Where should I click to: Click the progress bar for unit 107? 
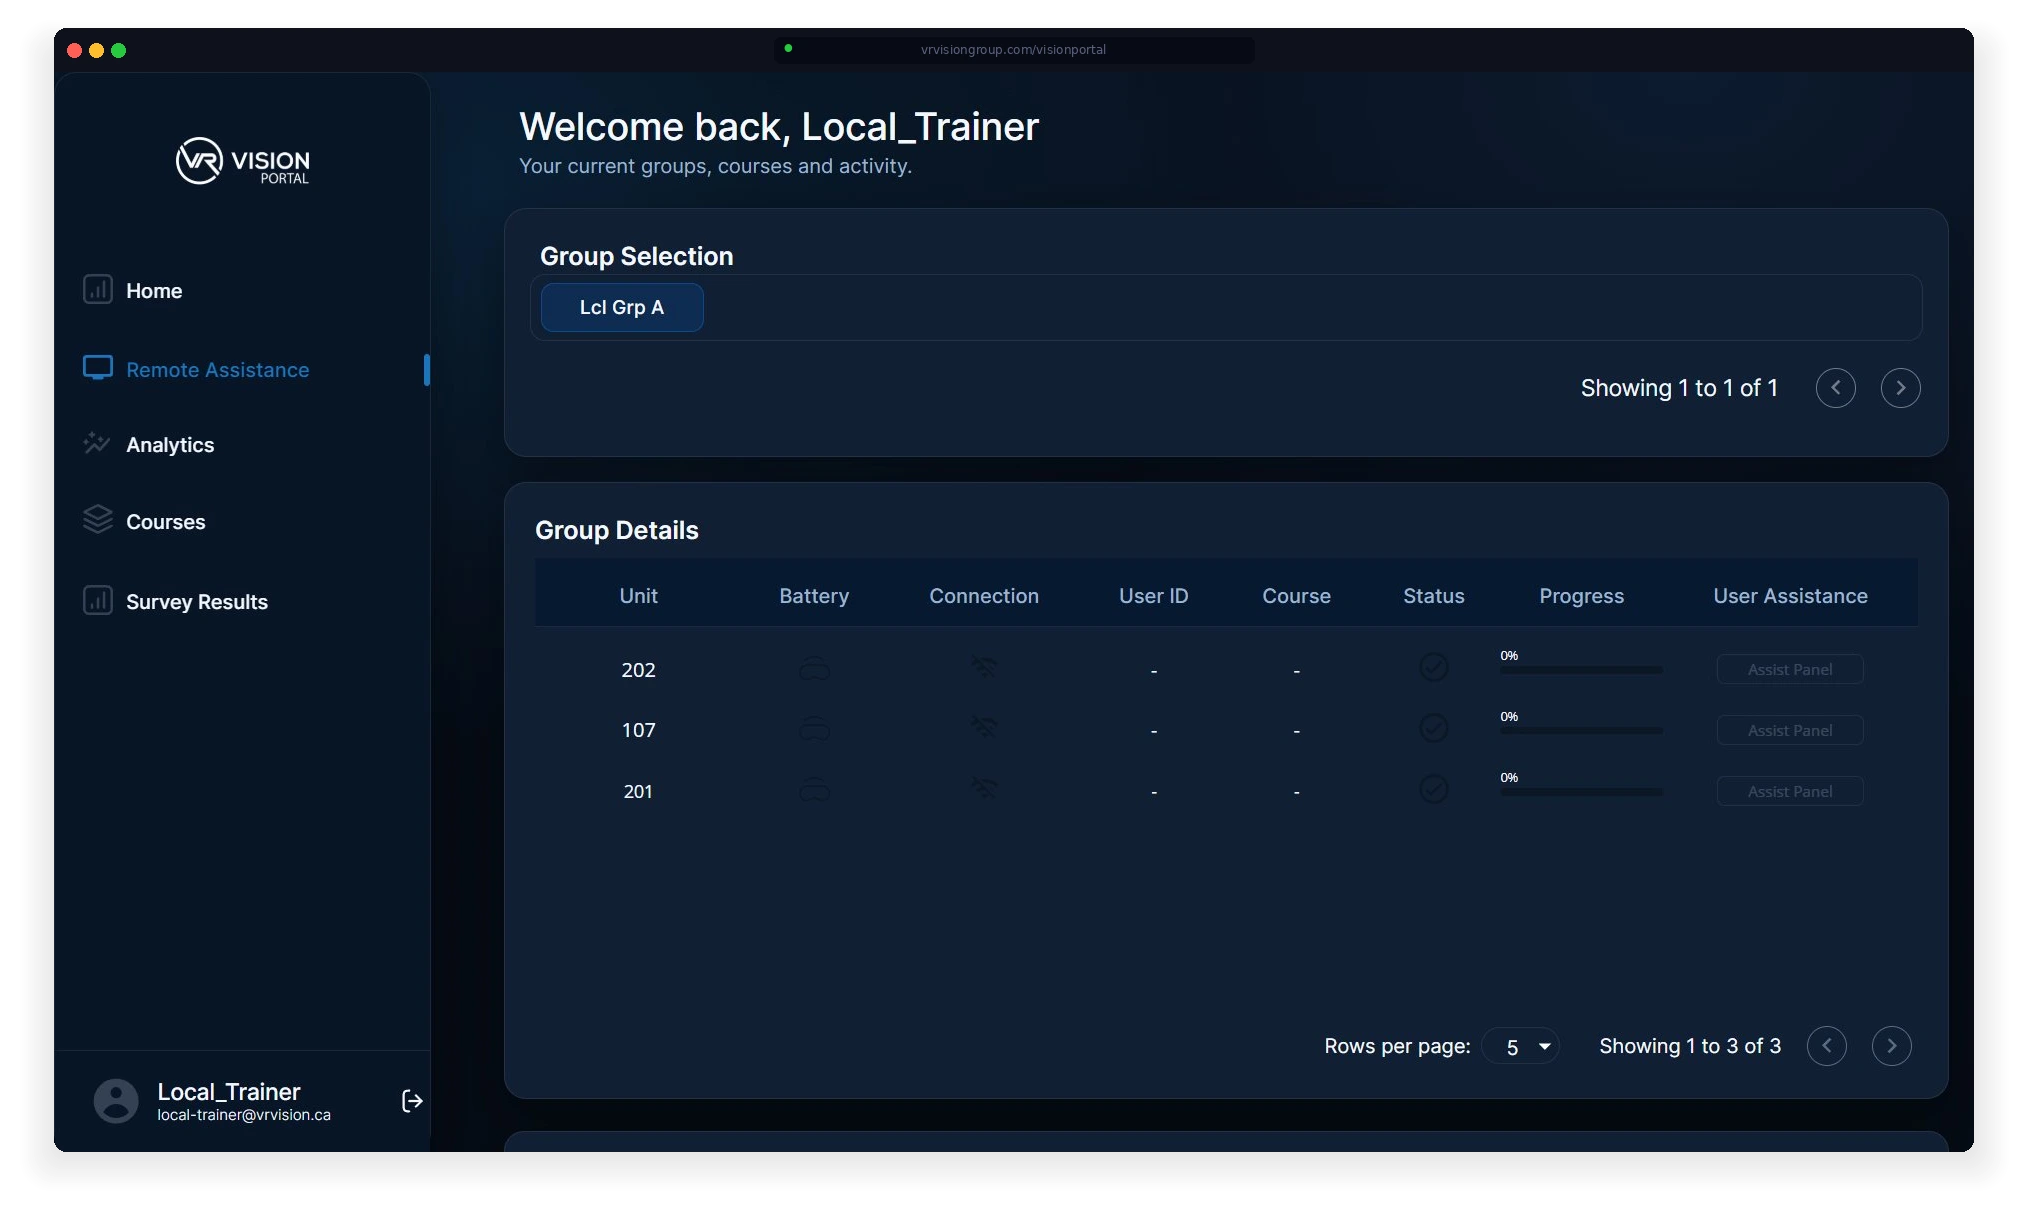click(1580, 731)
